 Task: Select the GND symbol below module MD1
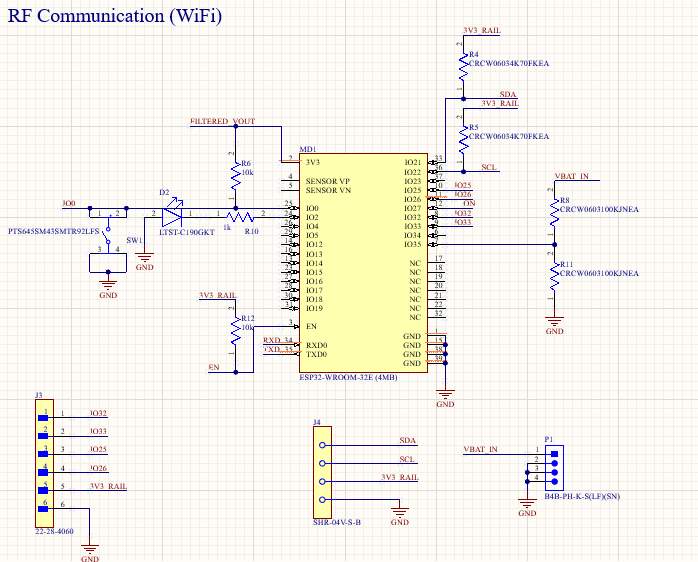click(x=445, y=396)
